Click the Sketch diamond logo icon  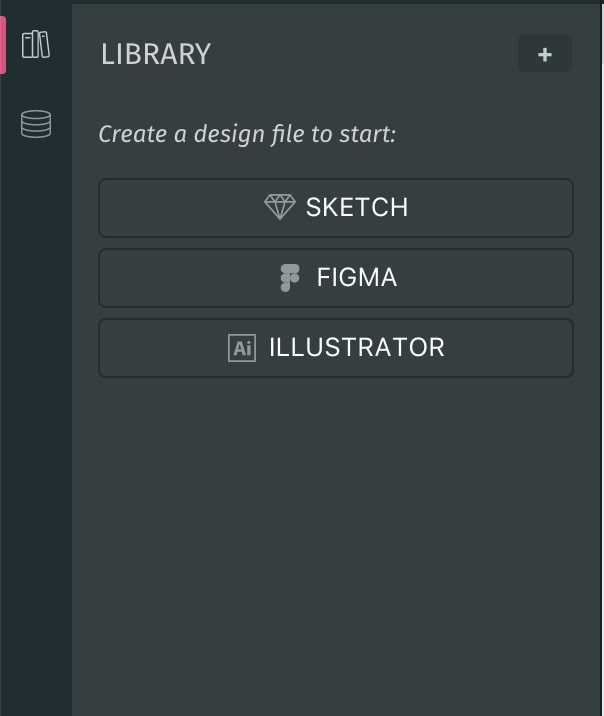click(x=280, y=207)
